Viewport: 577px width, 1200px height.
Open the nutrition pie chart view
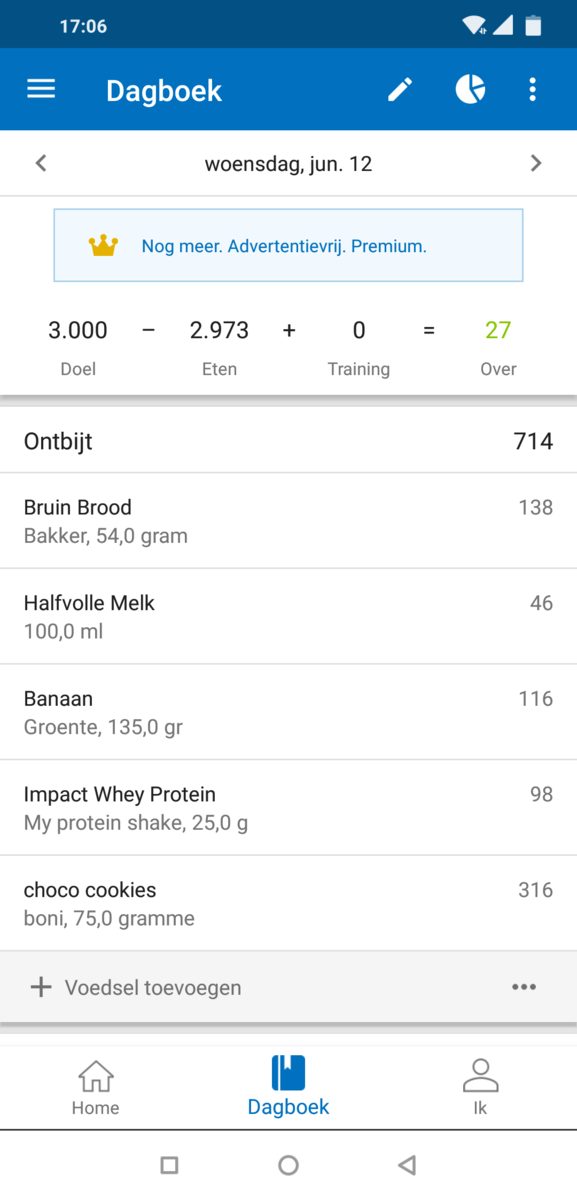click(x=469, y=89)
